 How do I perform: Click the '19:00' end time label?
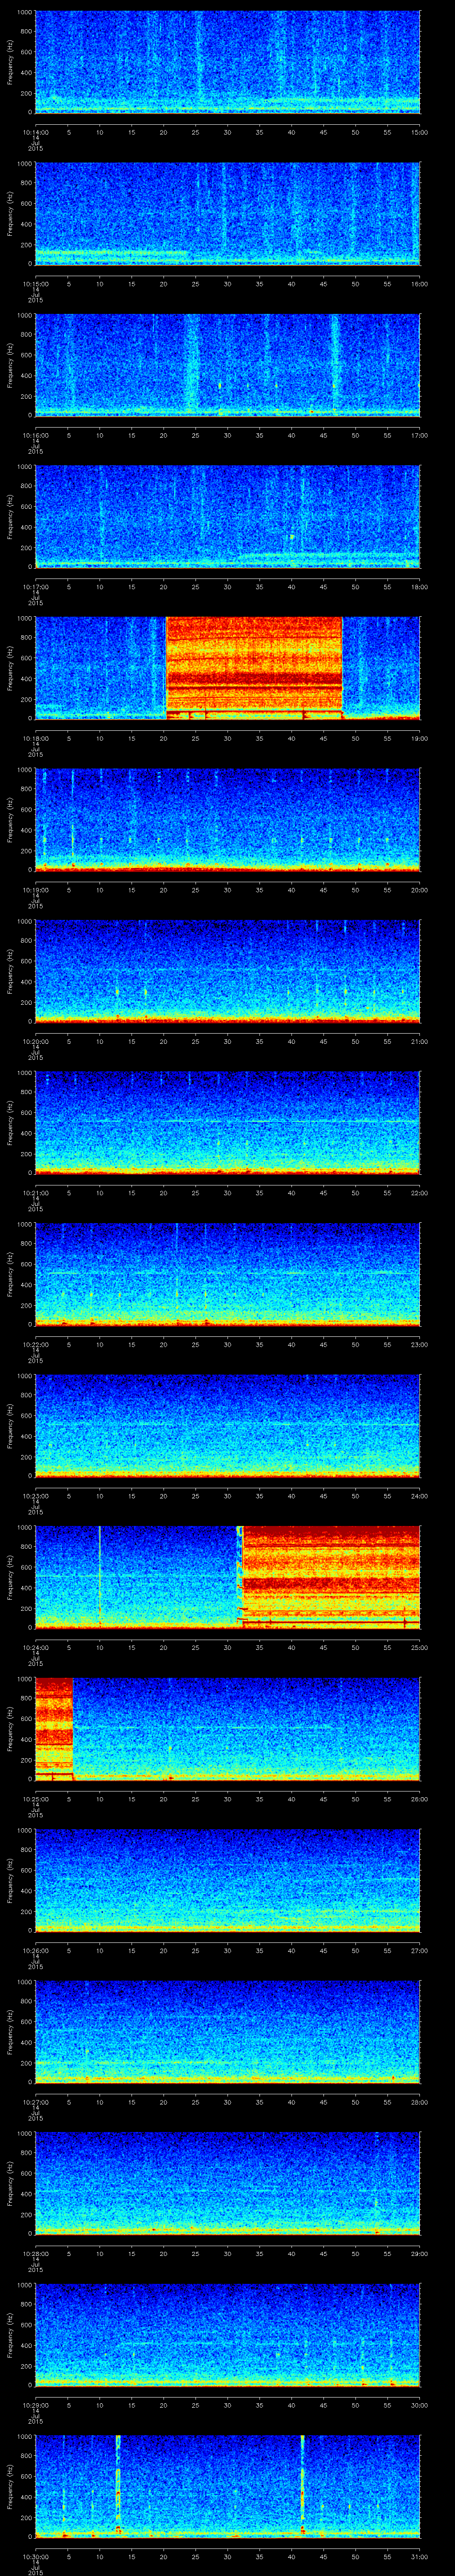[419, 737]
